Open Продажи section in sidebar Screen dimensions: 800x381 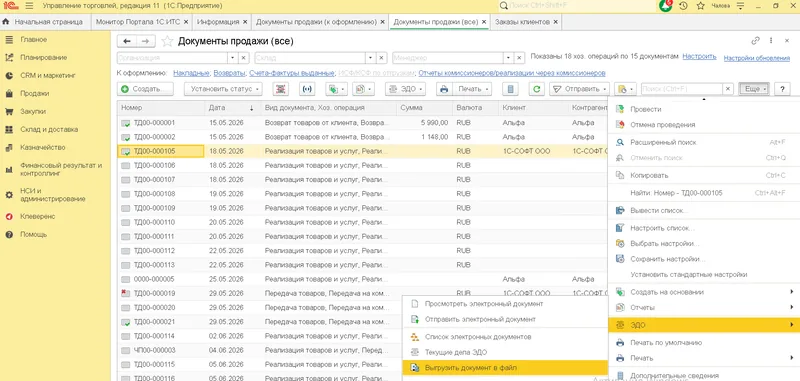(35, 93)
